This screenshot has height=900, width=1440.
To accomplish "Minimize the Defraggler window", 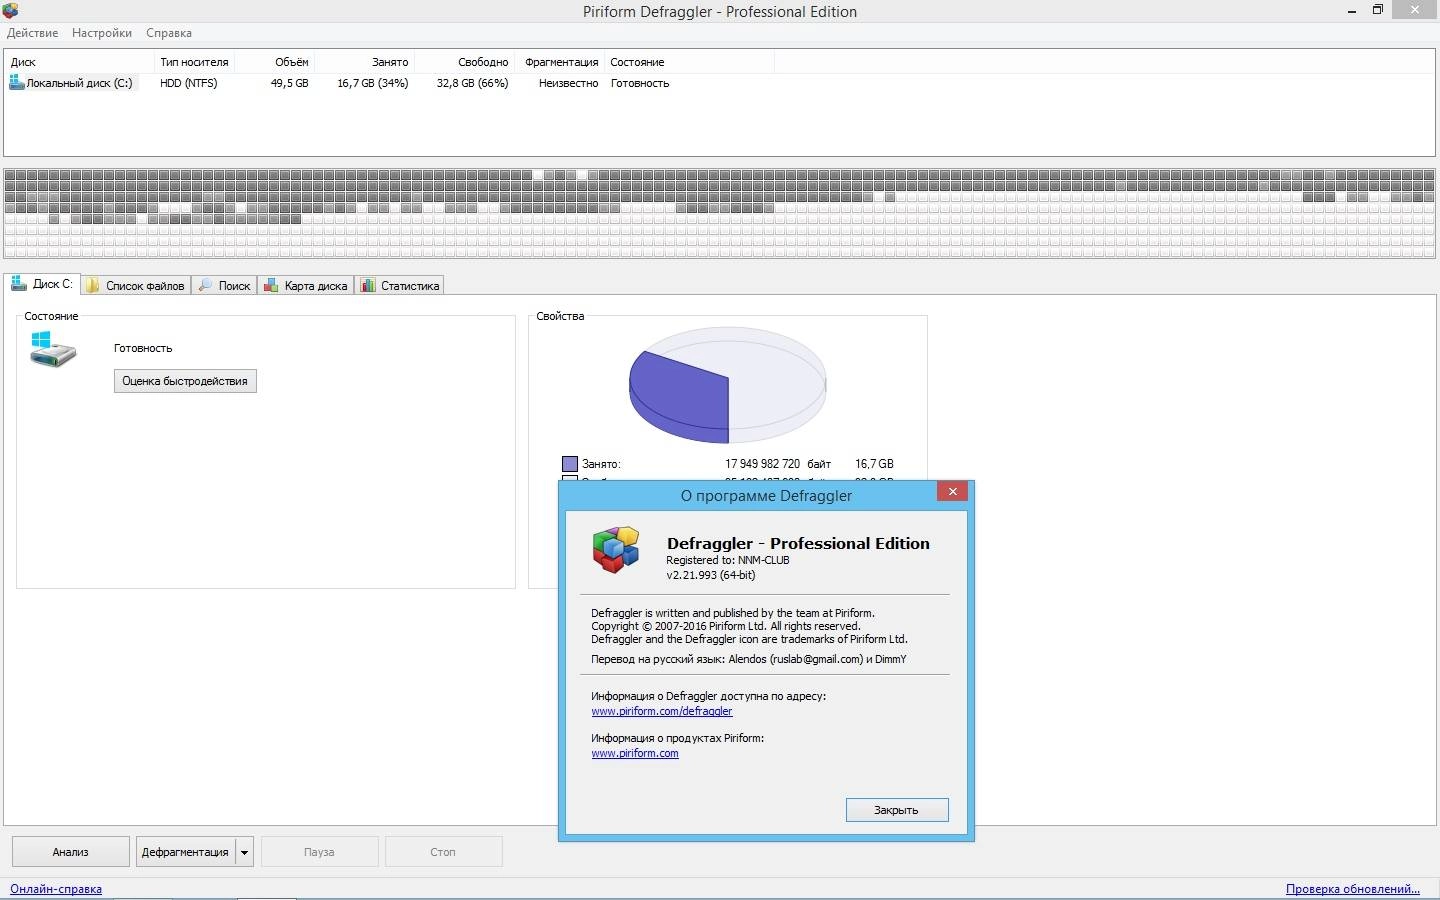I will [1351, 10].
